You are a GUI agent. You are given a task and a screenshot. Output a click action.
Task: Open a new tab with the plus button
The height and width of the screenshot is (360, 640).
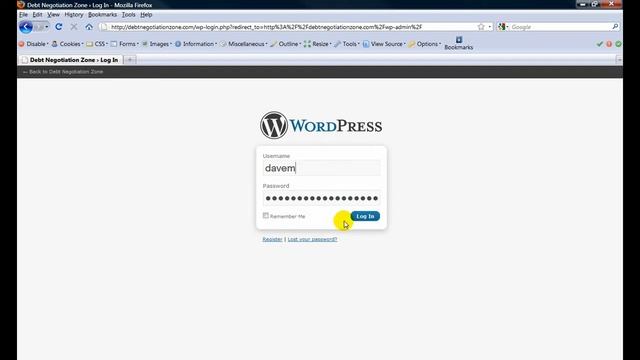130,60
